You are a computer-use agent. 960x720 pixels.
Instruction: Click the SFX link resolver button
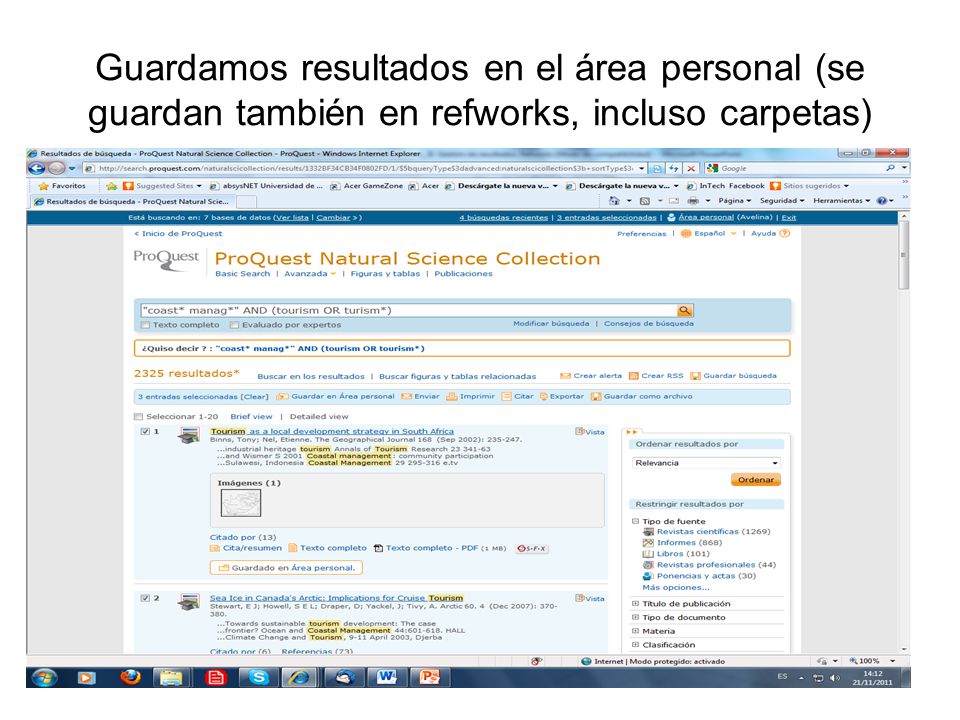[x=532, y=549]
